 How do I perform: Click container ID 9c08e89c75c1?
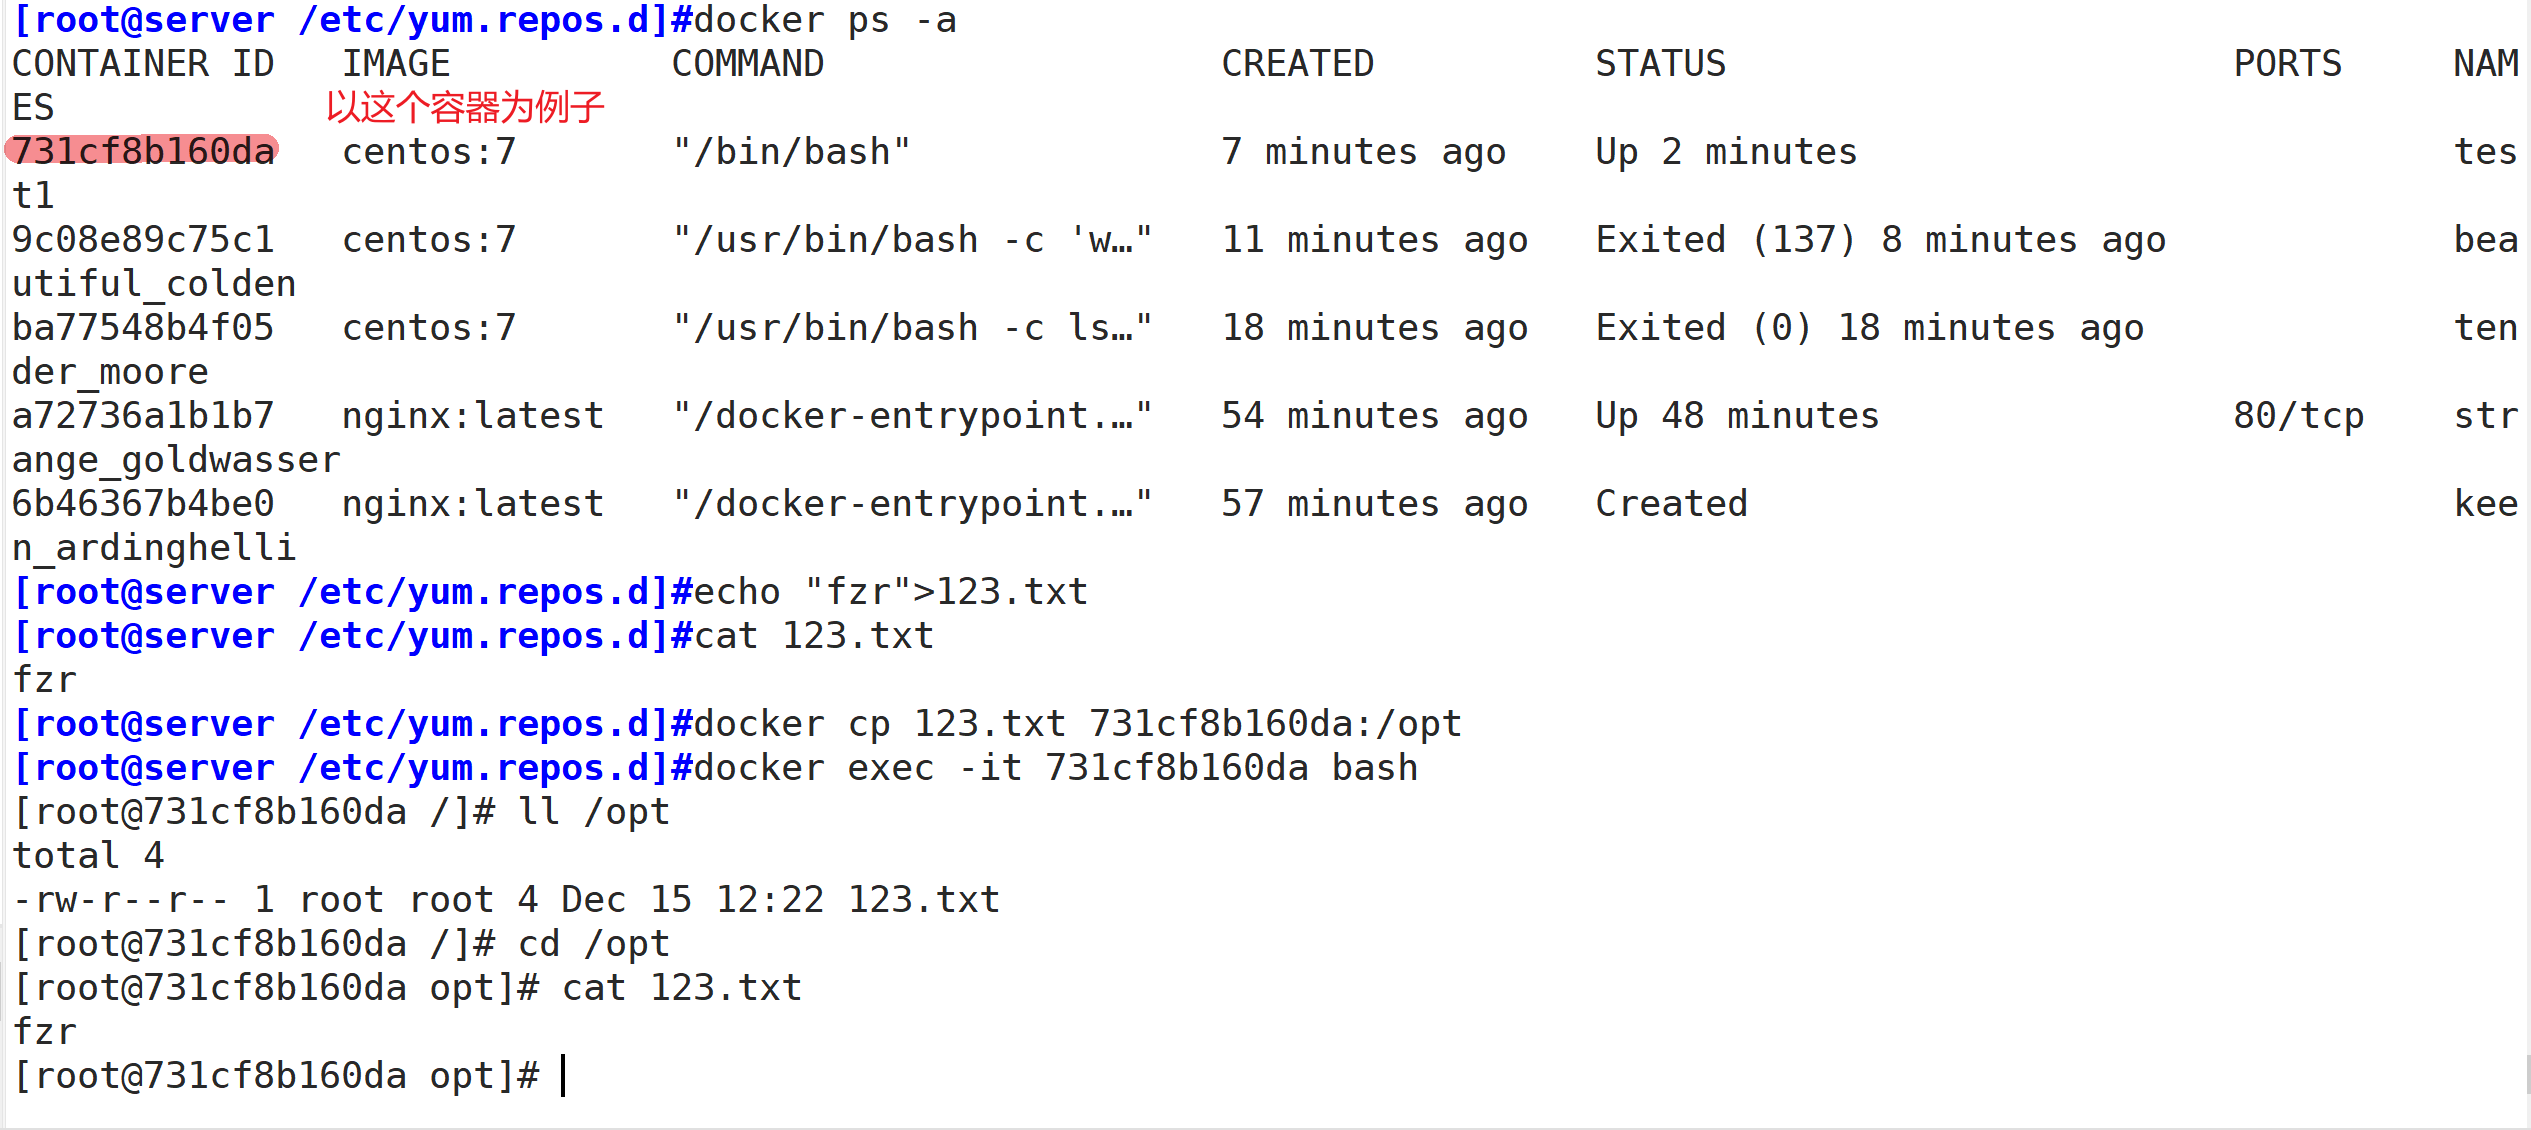click(143, 240)
